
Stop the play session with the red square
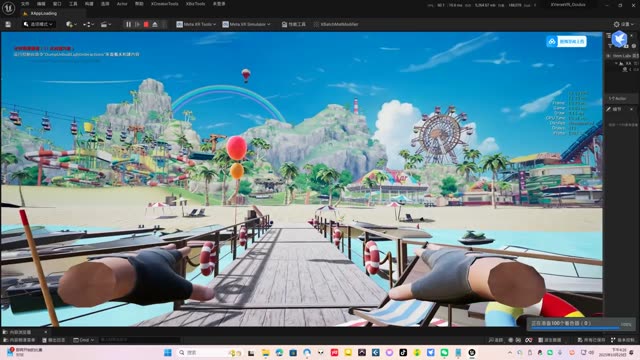146,24
